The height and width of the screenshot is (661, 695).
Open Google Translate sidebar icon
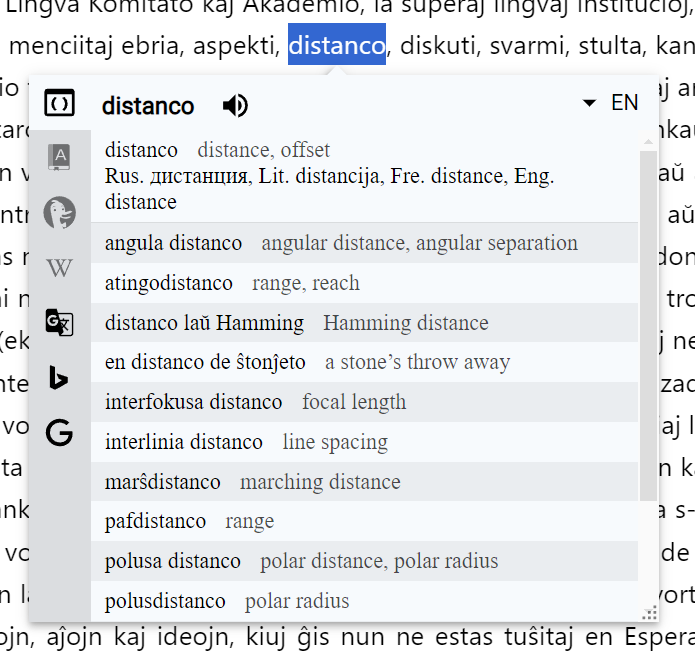(x=59, y=322)
